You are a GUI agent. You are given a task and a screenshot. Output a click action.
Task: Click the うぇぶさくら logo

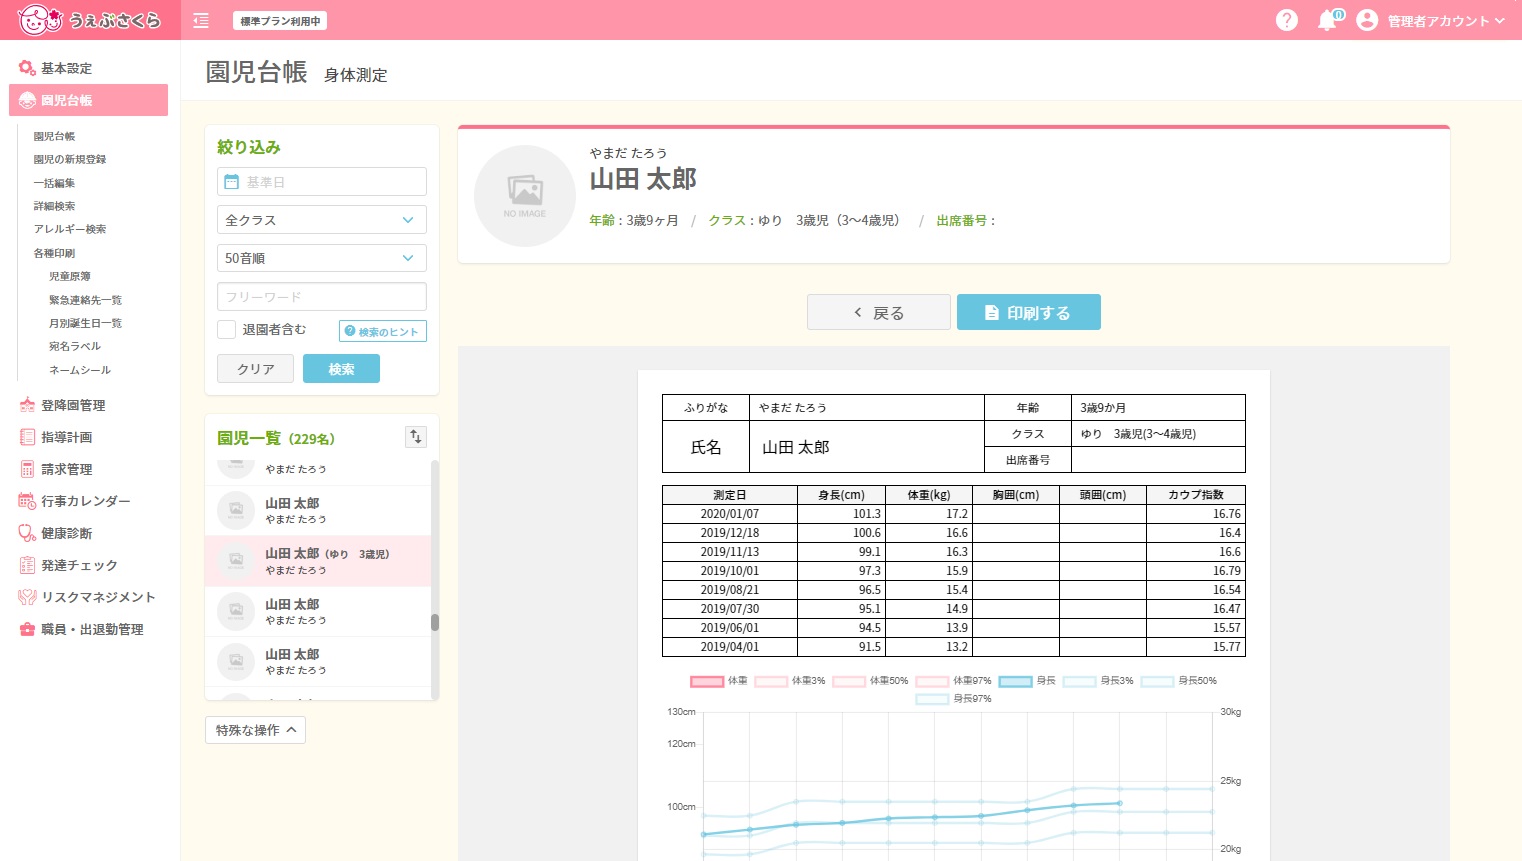[89, 19]
